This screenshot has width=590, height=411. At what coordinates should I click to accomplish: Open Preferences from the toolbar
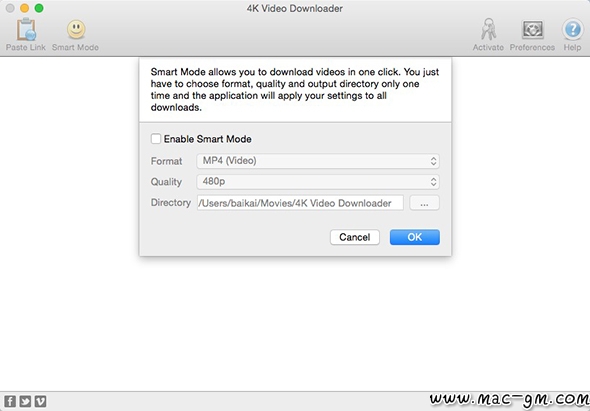click(532, 30)
